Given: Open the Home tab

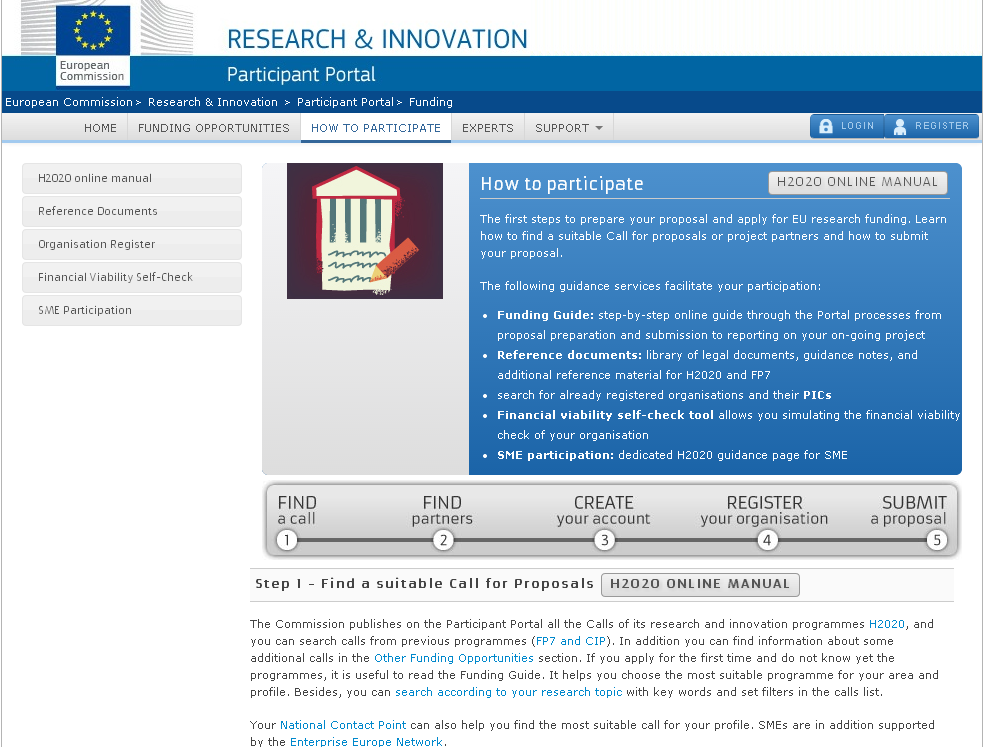Looking at the screenshot, I should click(100, 128).
